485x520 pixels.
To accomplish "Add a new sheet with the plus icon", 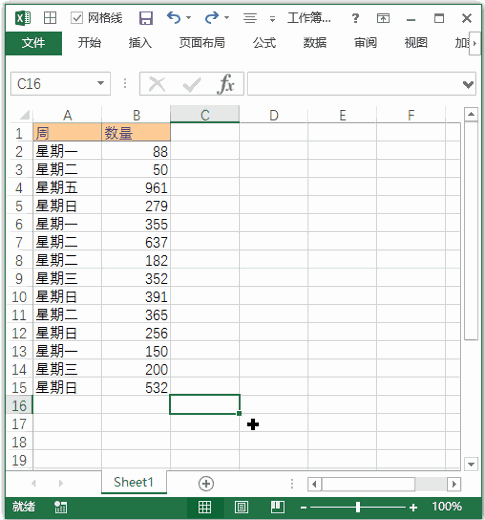I will tap(206, 484).
